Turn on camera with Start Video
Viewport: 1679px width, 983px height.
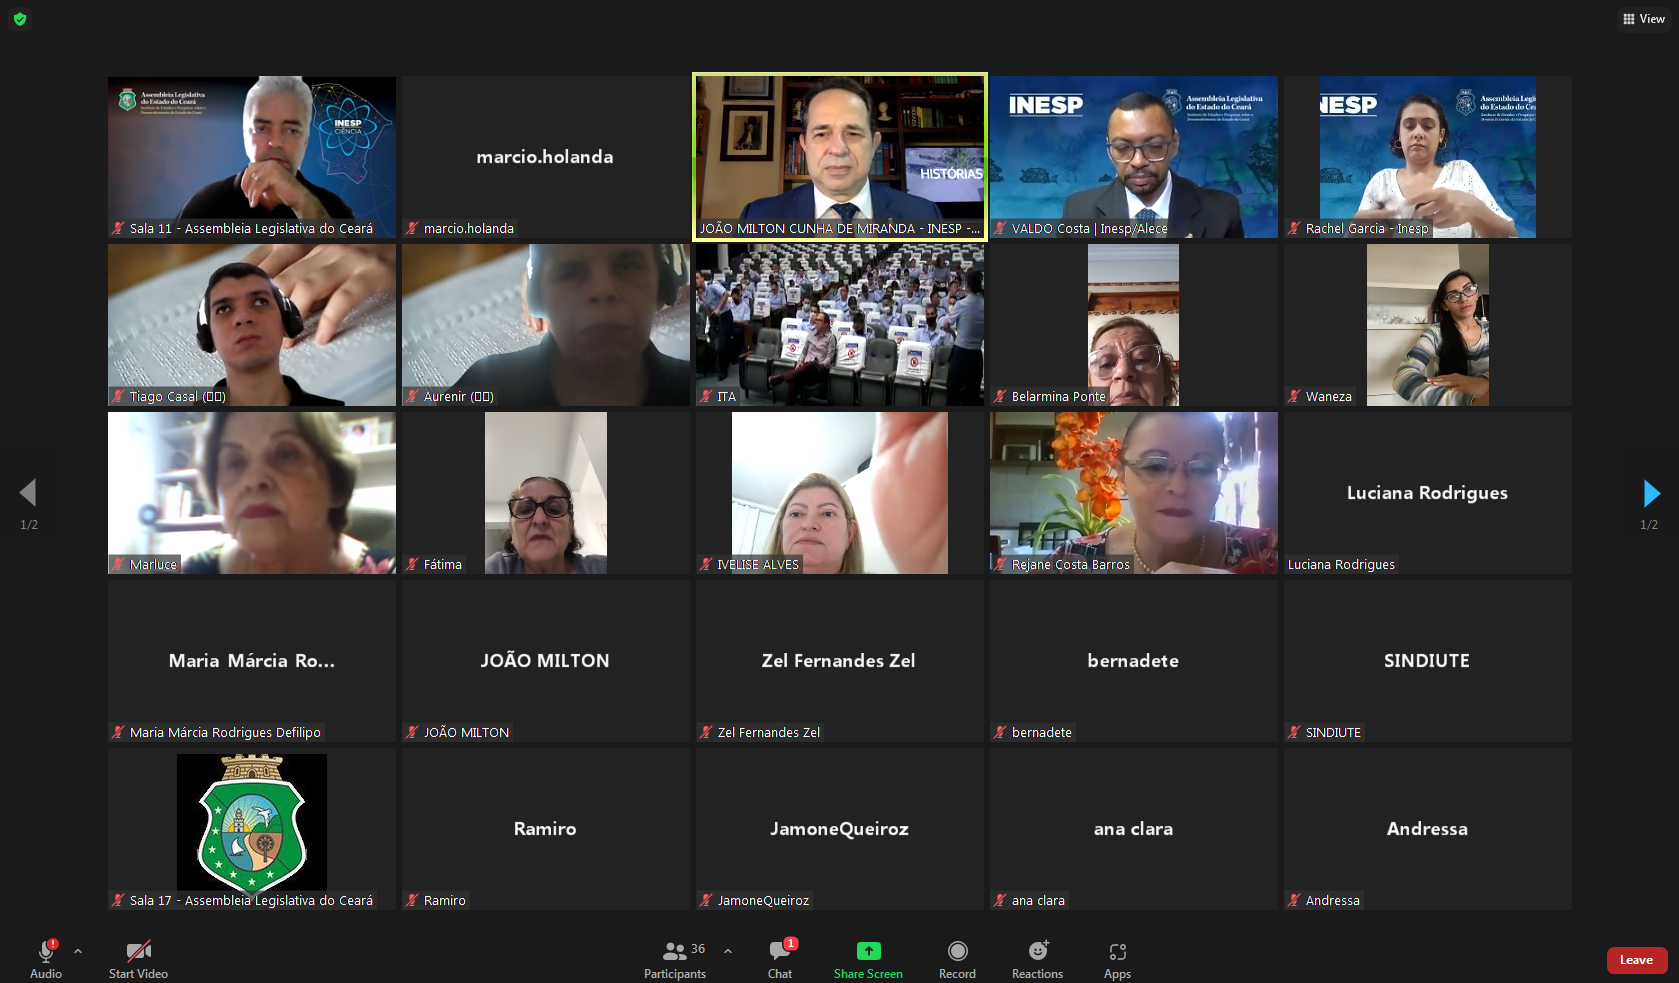(x=138, y=958)
